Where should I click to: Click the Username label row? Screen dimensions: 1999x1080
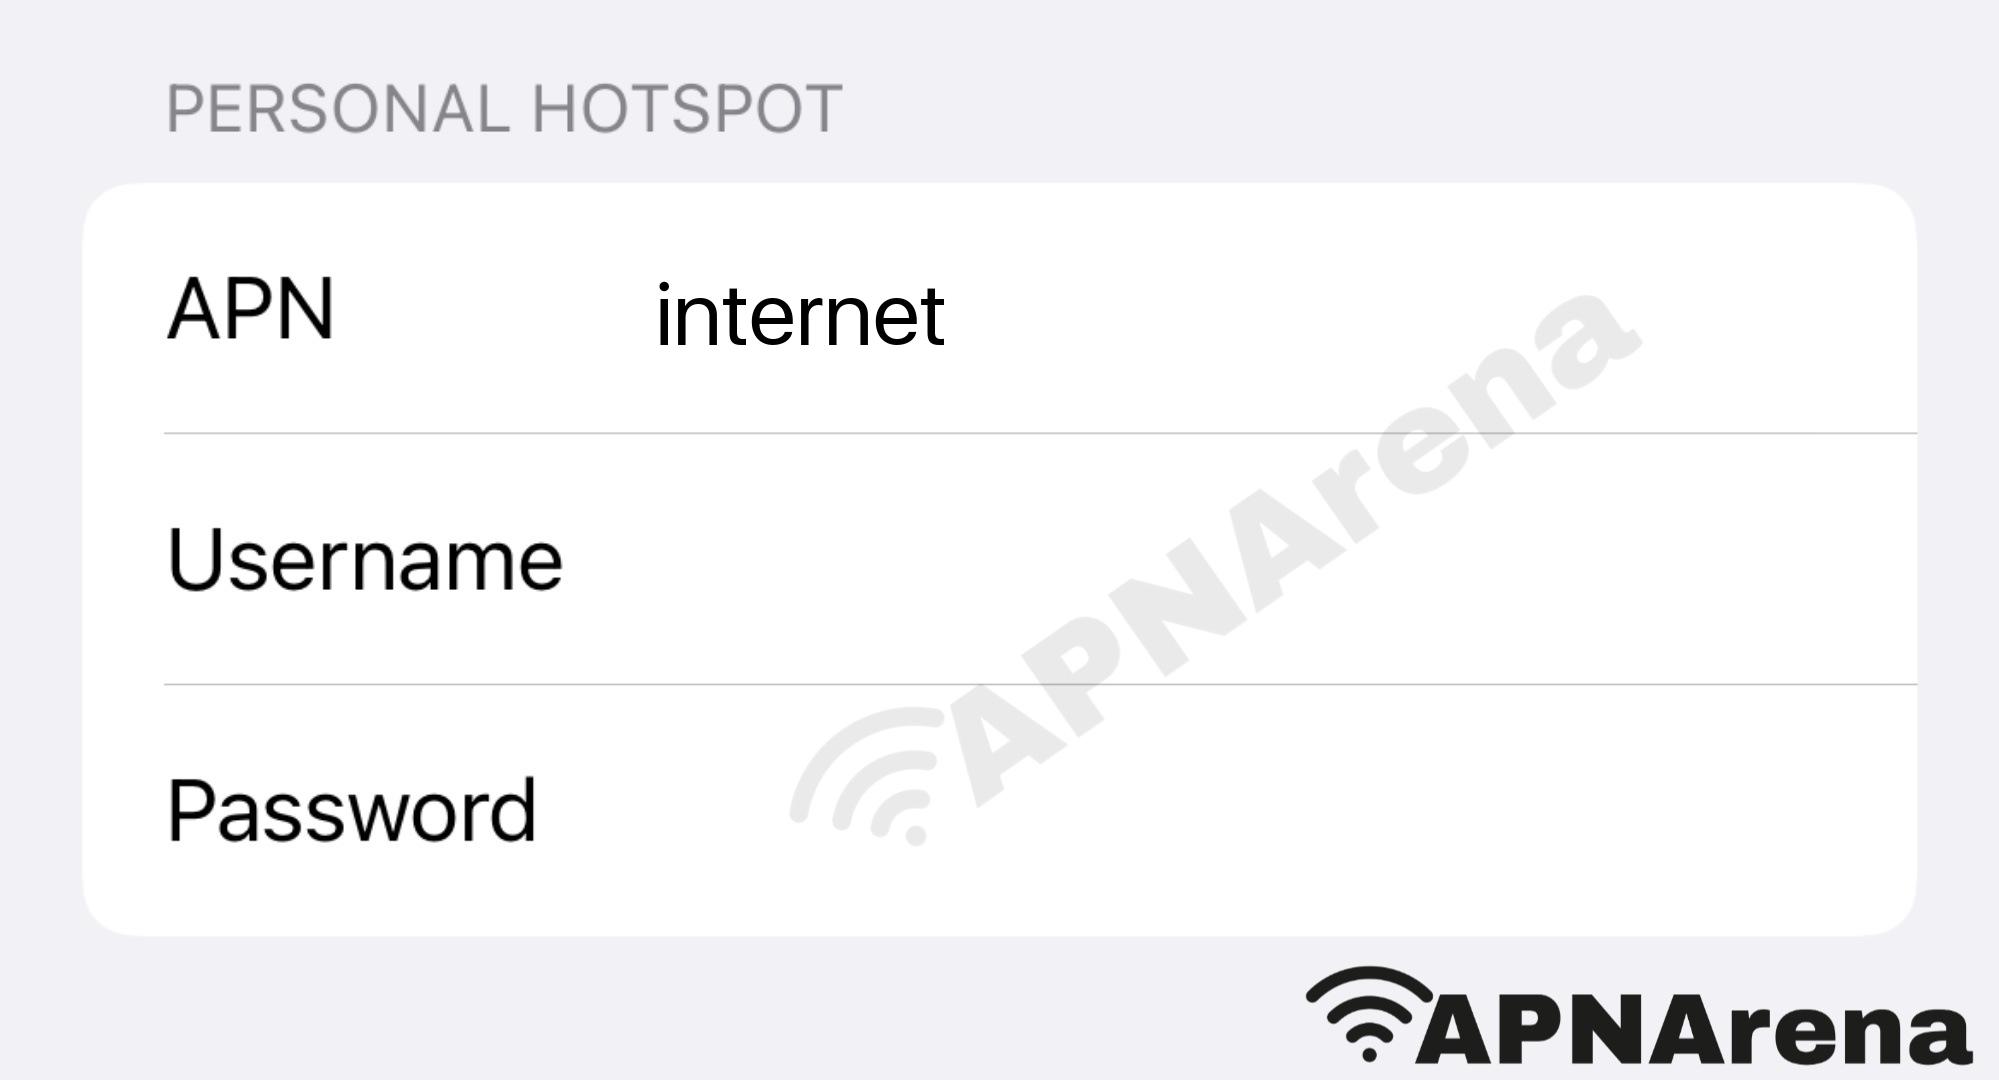[x=999, y=561]
